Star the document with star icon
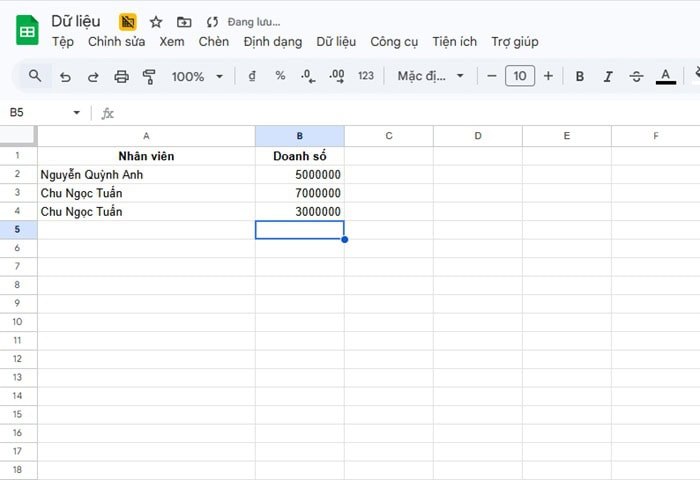The width and height of the screenshot is (700, 480). coord(156,22)
